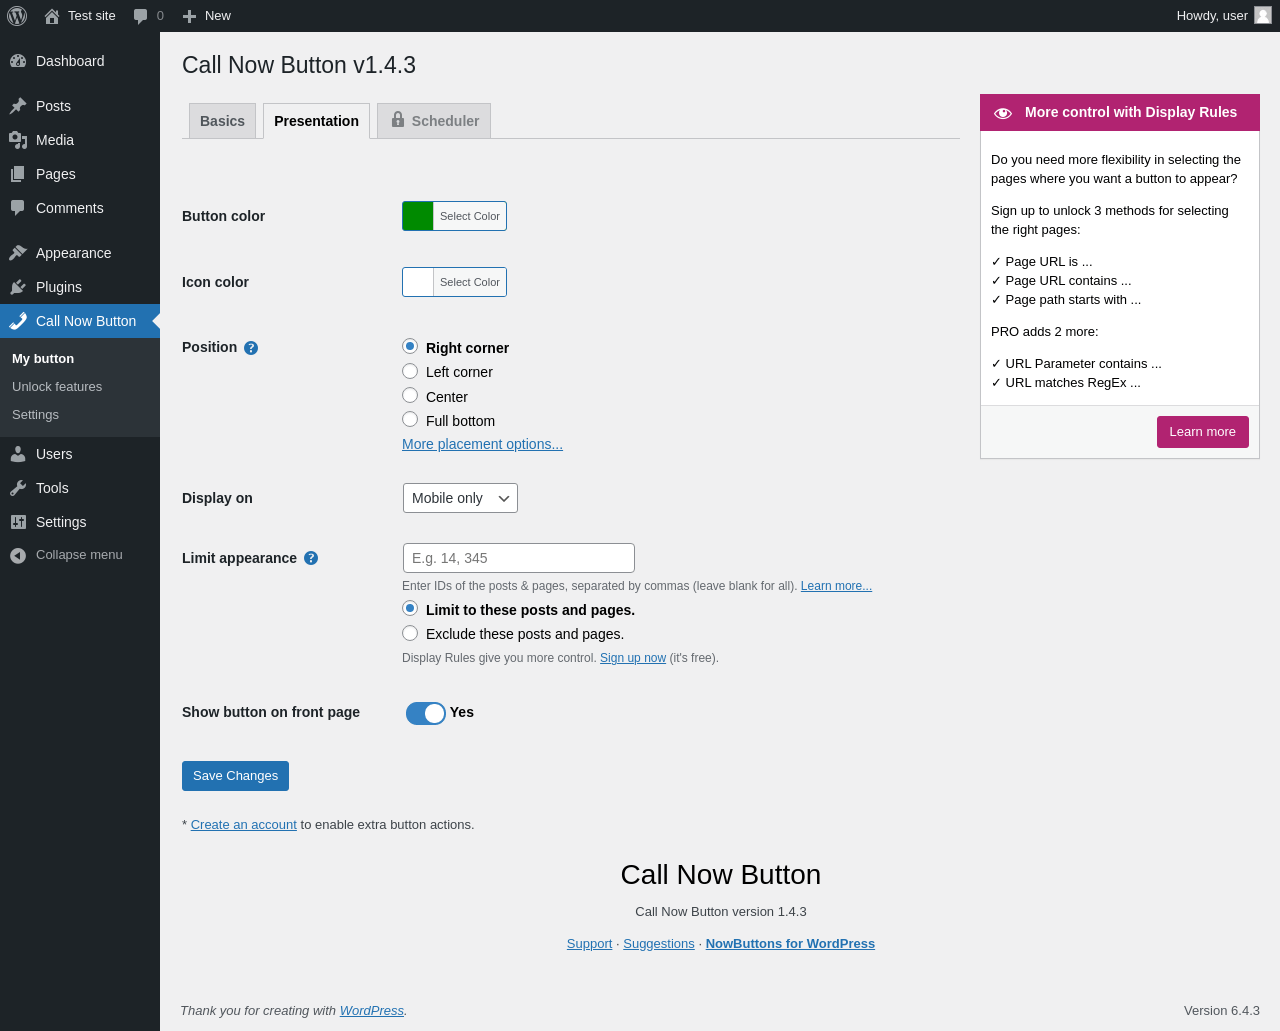Image resolution: width=1280 pixels, height=1031 pixels.
Task: Click the Call Now Button phone icon
Action: (18, 321)
